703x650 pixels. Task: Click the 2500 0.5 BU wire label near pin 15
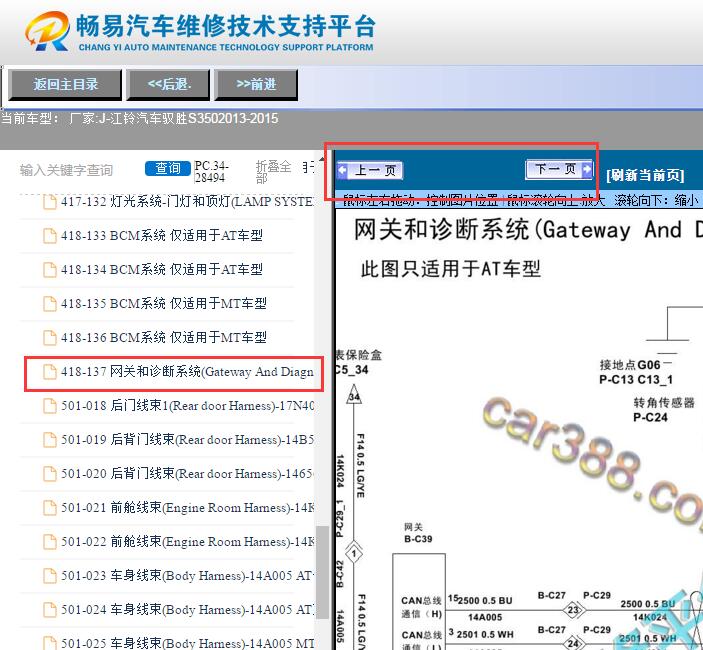point(485,601)
